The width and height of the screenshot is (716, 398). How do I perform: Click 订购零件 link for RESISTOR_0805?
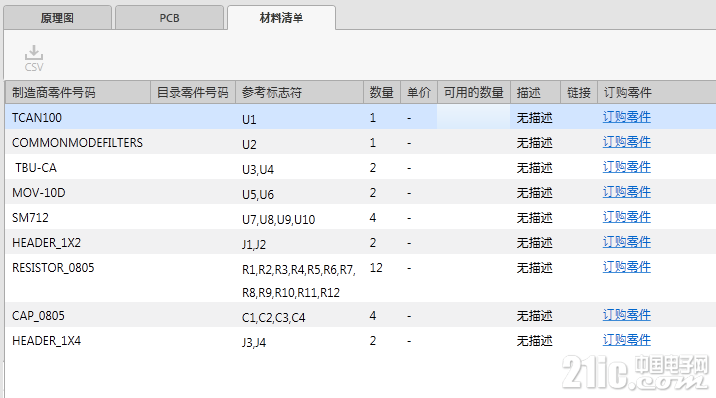(626, 268)
